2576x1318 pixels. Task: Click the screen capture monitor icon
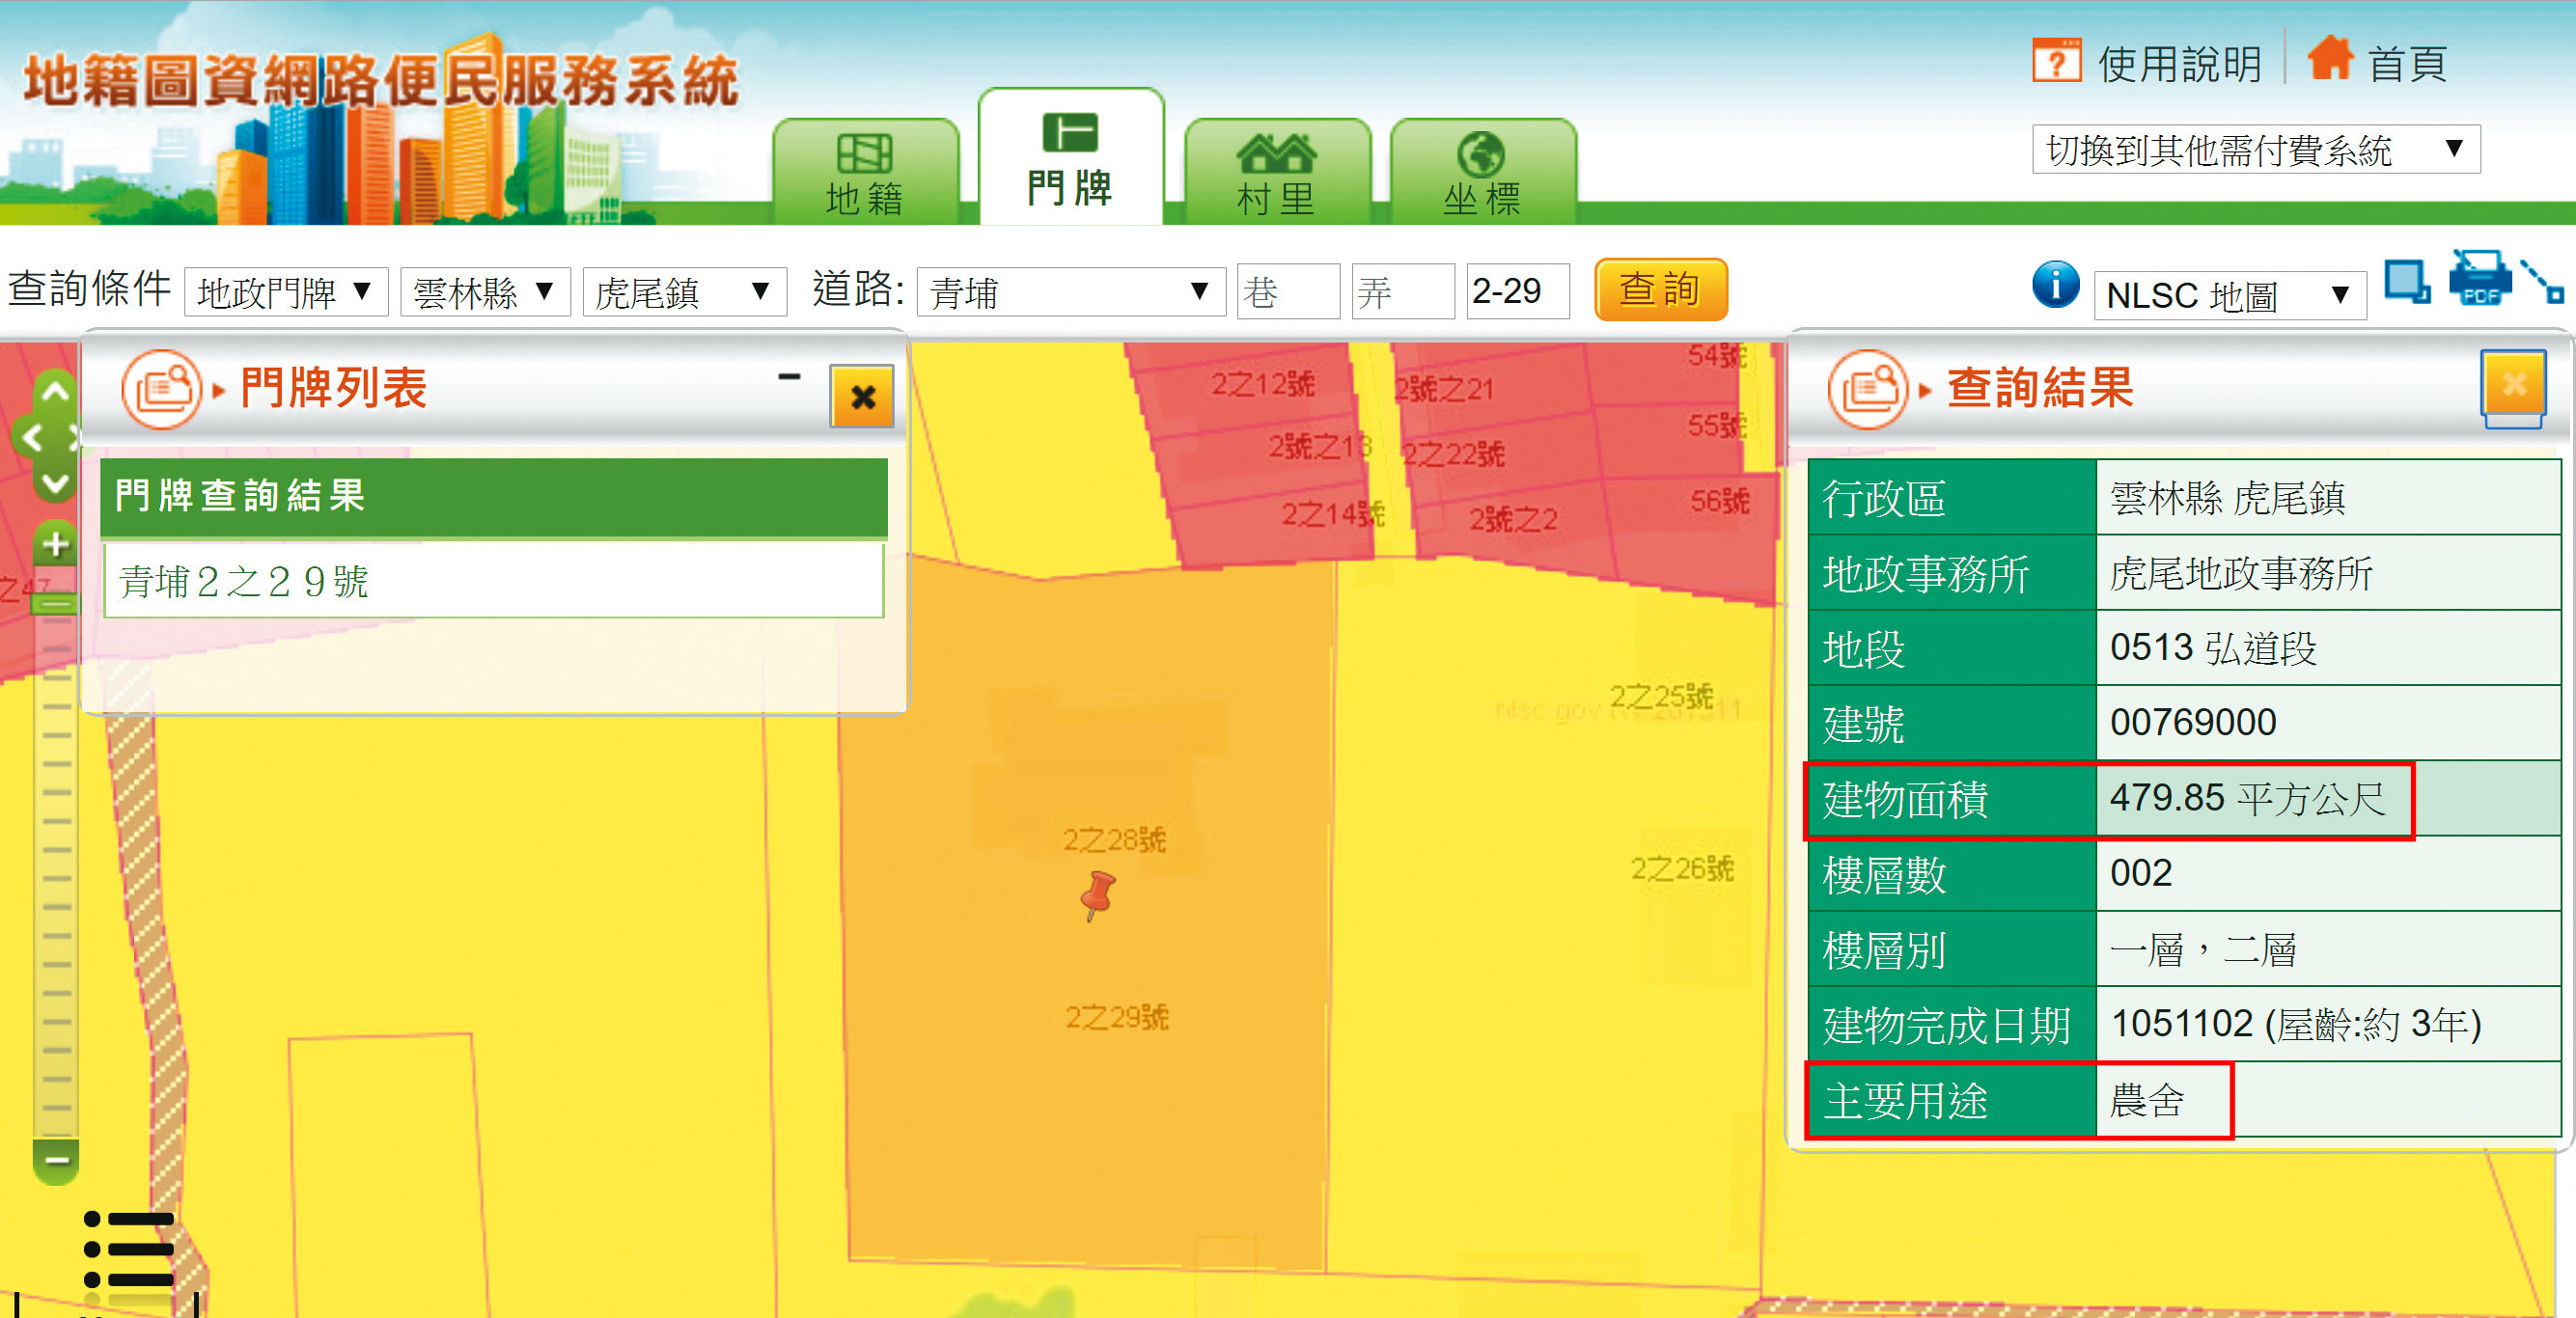coord(2407,281)
